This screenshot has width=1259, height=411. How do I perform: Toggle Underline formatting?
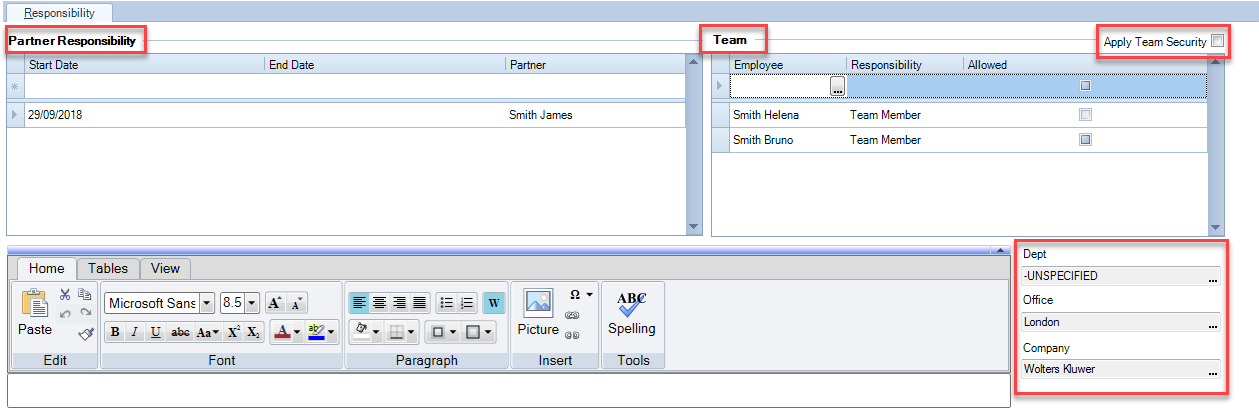click(x=156, y=332)
